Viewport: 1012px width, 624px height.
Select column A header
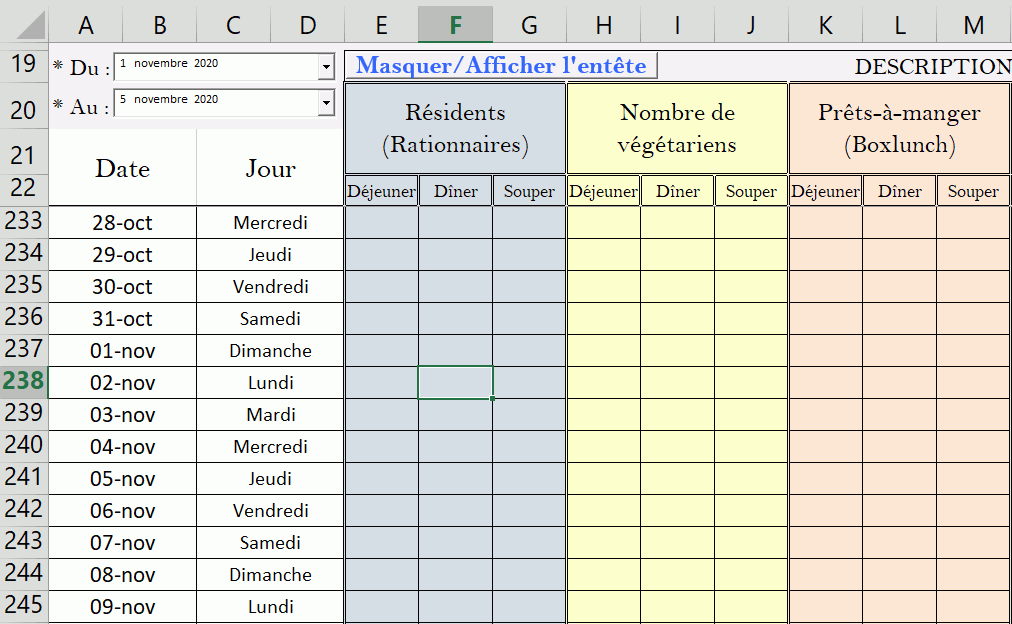pos(86,25)
